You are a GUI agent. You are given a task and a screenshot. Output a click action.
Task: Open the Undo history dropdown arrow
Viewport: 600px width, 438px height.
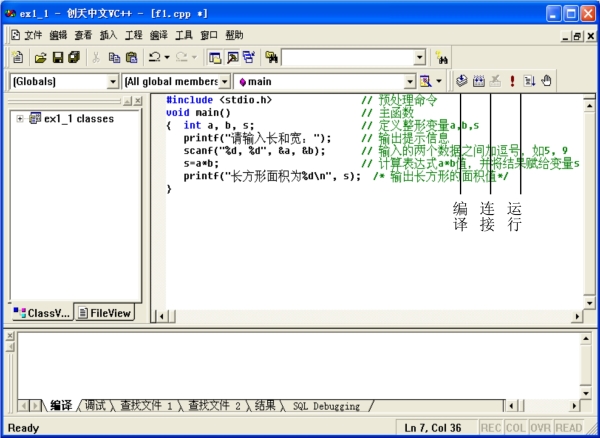(x=167, y=58)
